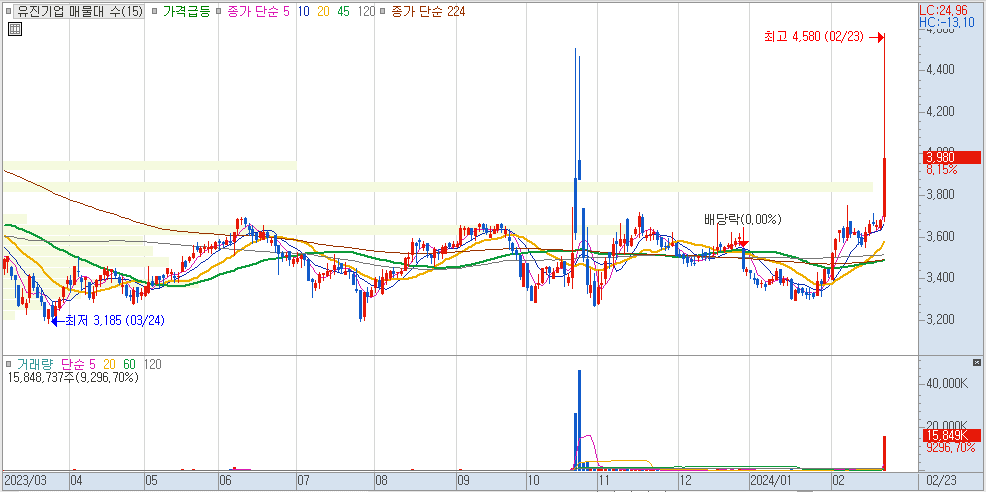Select the green 45 moving average label
The image size is (986, 492).
tap(343, 11)
